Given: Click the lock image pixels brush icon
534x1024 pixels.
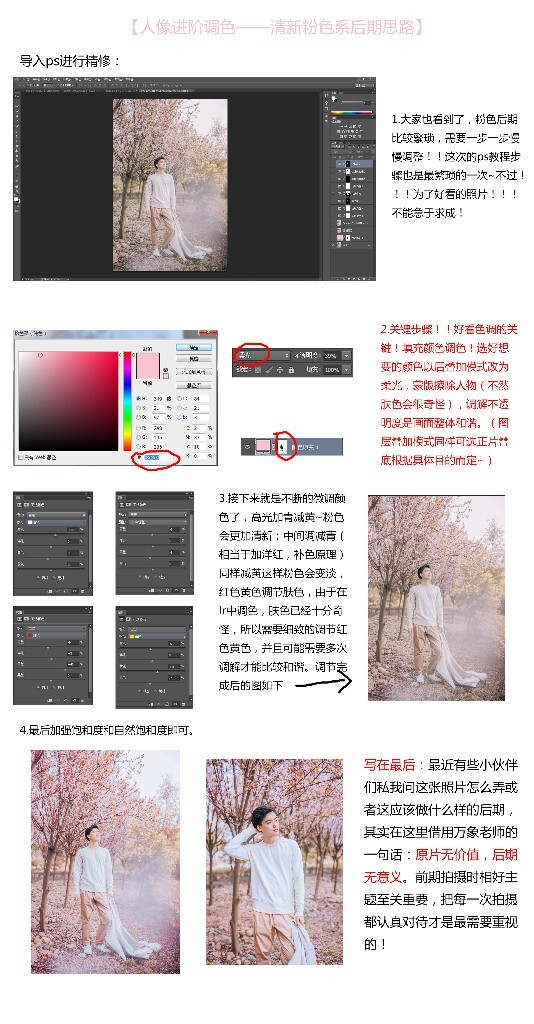Looking at the screenshot, I should point(269,370).
